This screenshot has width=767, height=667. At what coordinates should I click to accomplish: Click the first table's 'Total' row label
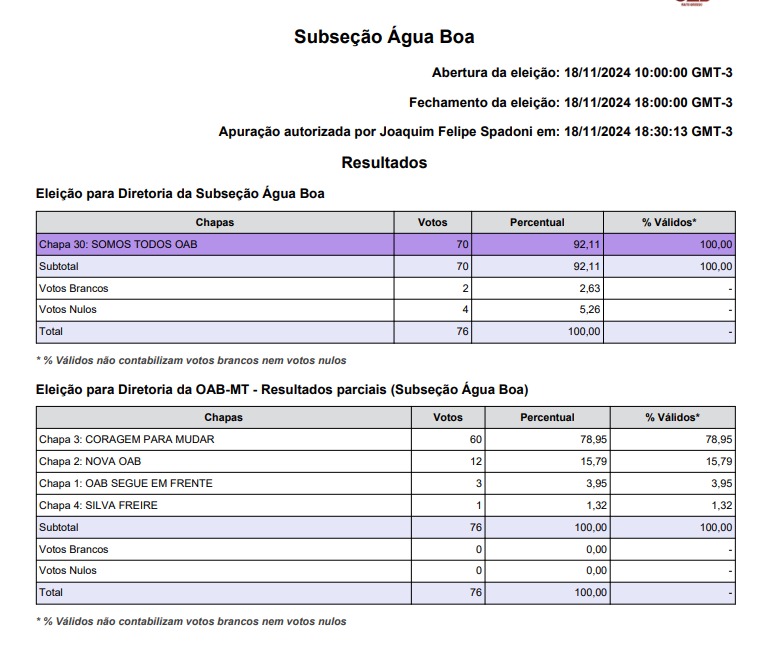point(50,332)
